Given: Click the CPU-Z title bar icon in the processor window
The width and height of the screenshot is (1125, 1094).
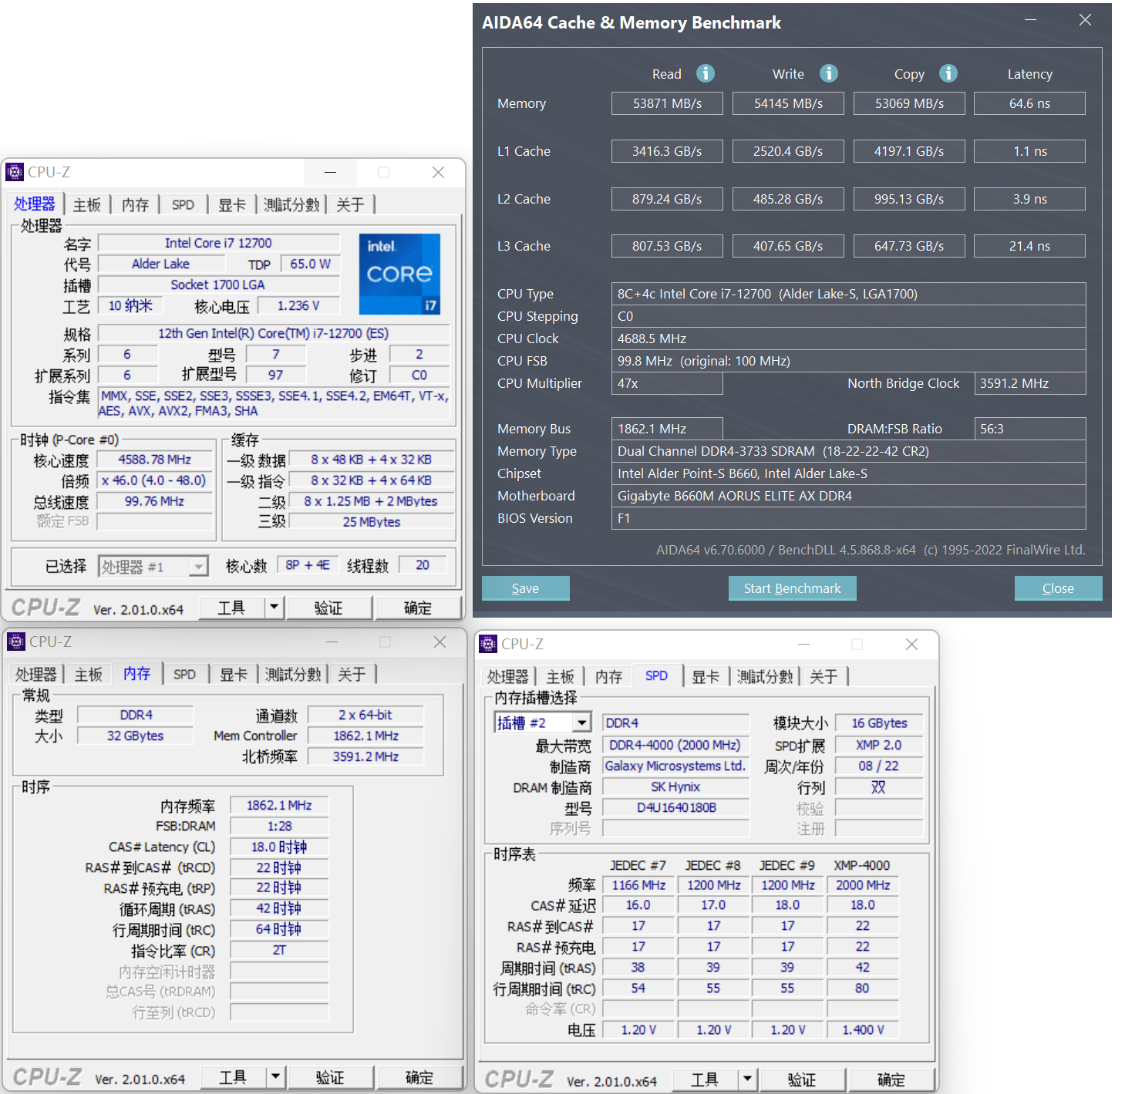Looking at the screenshot, I should point(14,172).
